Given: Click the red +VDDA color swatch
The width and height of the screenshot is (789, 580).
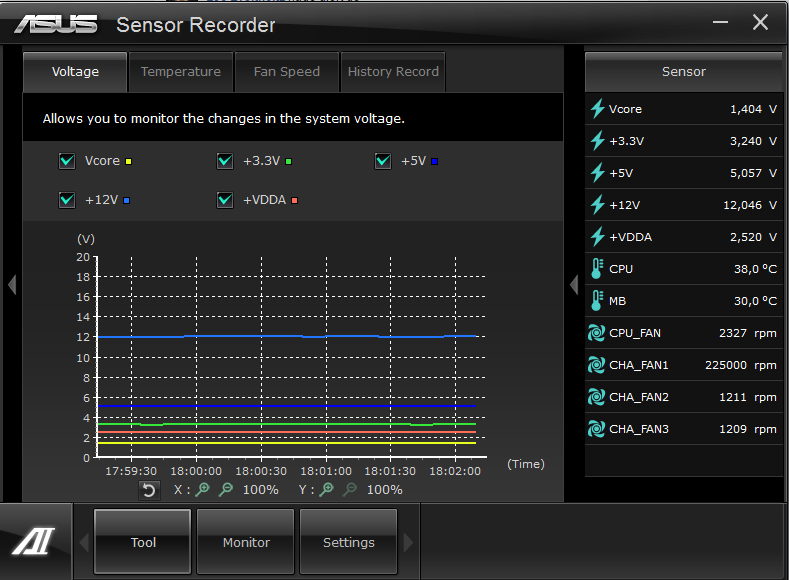Looking at the screenshot, I should pos(294,200).
